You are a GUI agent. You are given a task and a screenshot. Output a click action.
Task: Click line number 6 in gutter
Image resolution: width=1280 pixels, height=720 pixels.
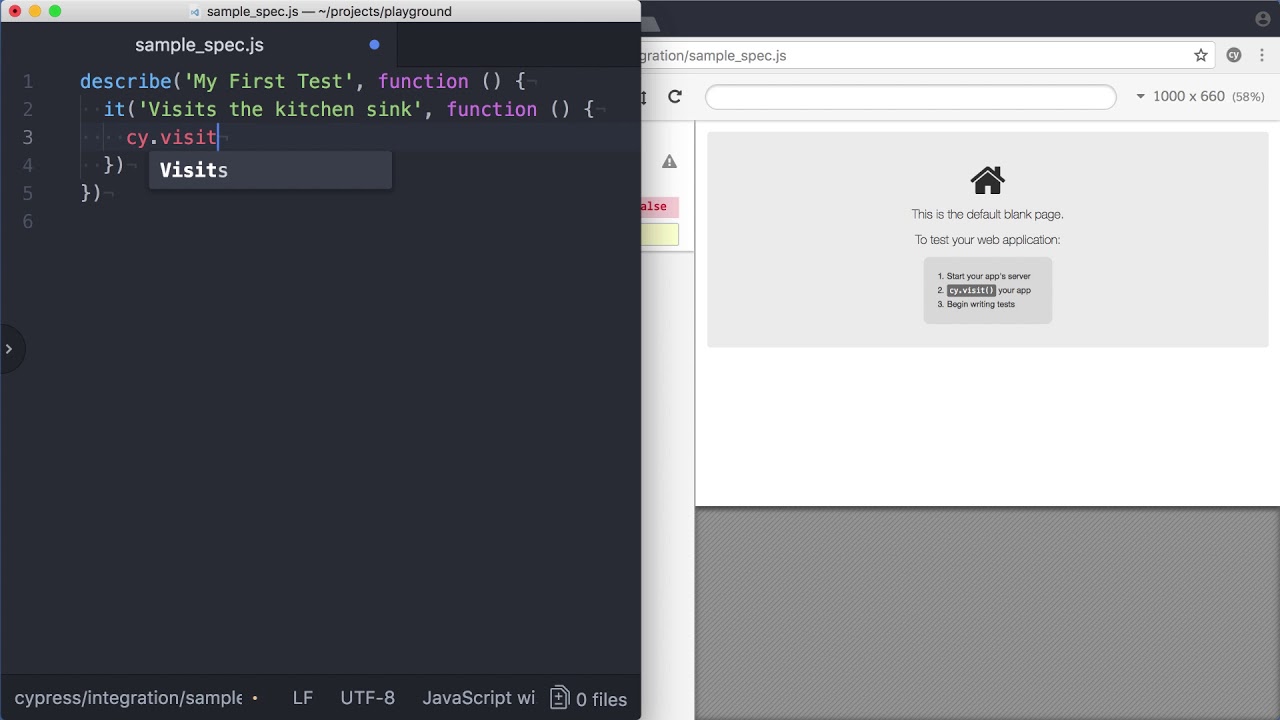28,221
